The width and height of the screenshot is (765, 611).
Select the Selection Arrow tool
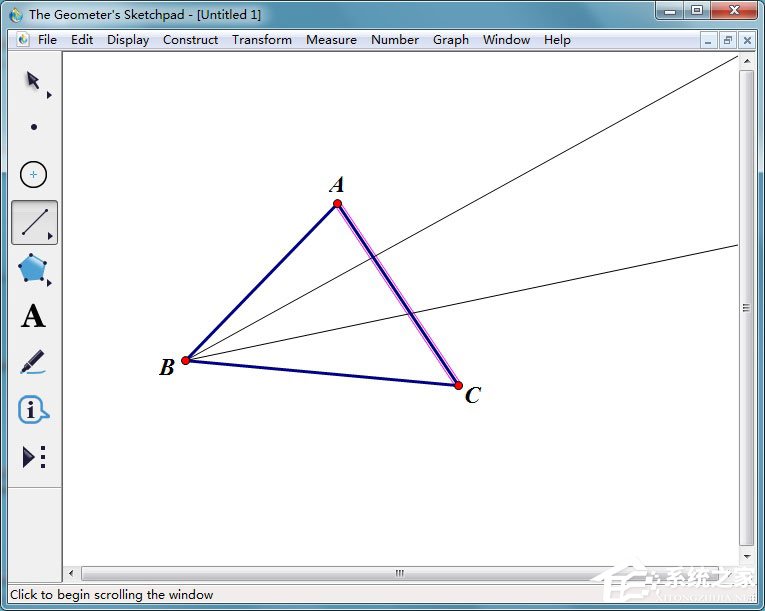pos(33,81)
